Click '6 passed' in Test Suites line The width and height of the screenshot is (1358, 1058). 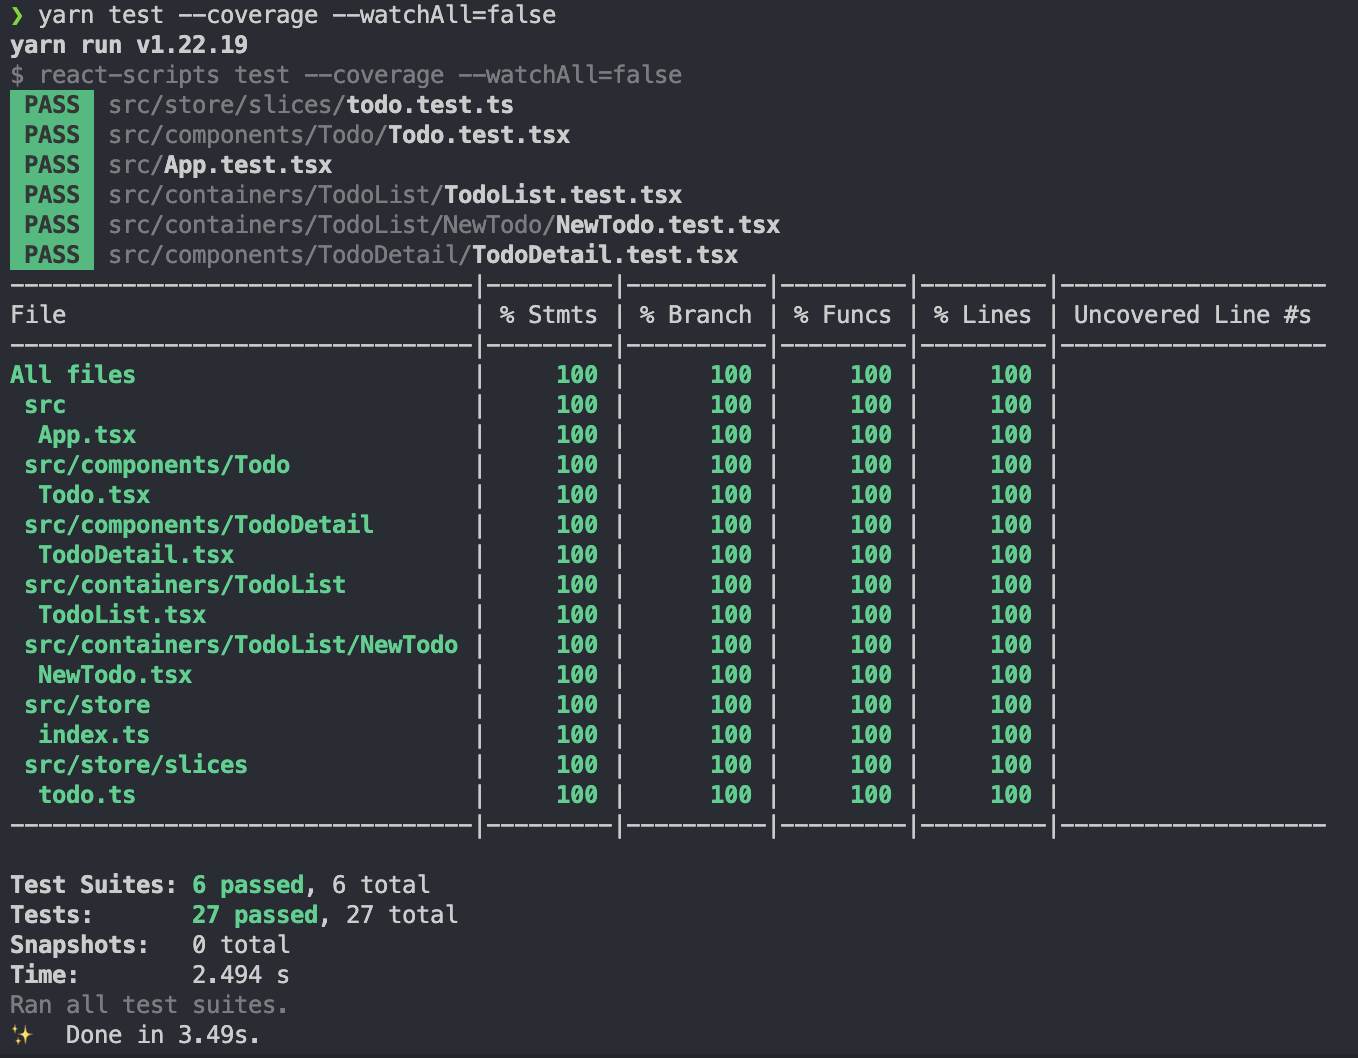(x=248, y=885)
